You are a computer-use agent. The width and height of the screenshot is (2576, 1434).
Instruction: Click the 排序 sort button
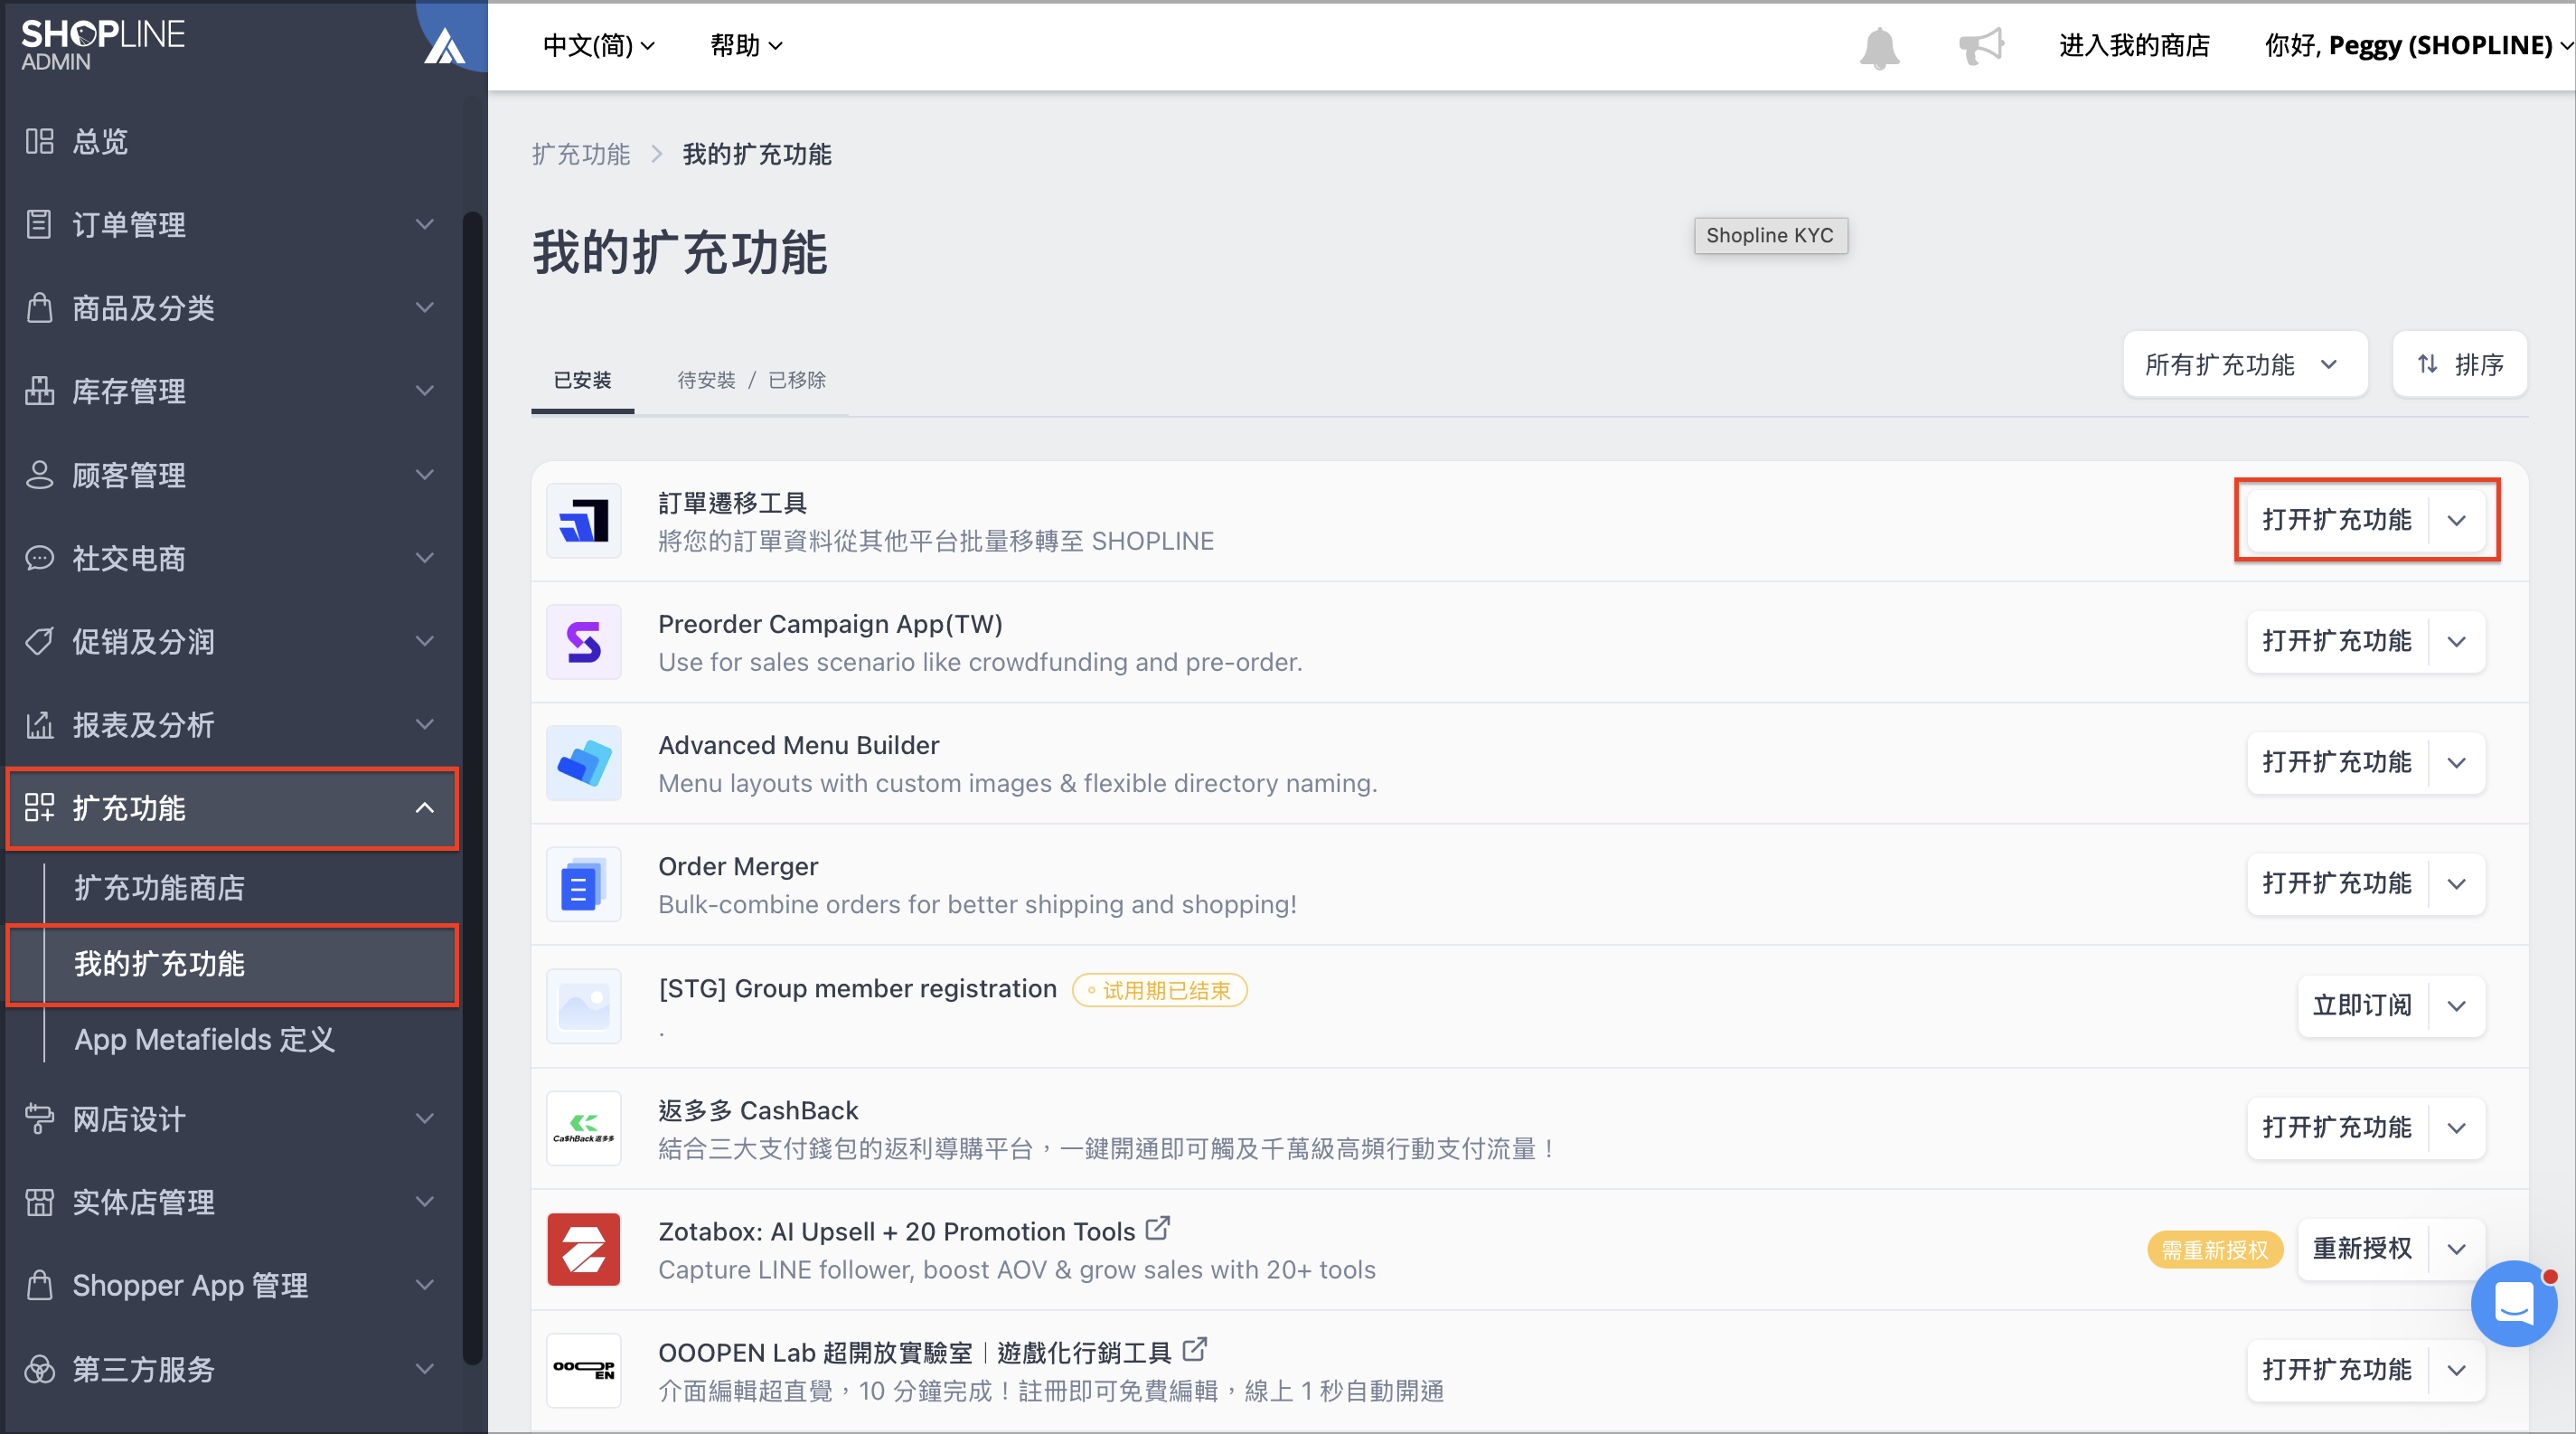point(2459,364)
